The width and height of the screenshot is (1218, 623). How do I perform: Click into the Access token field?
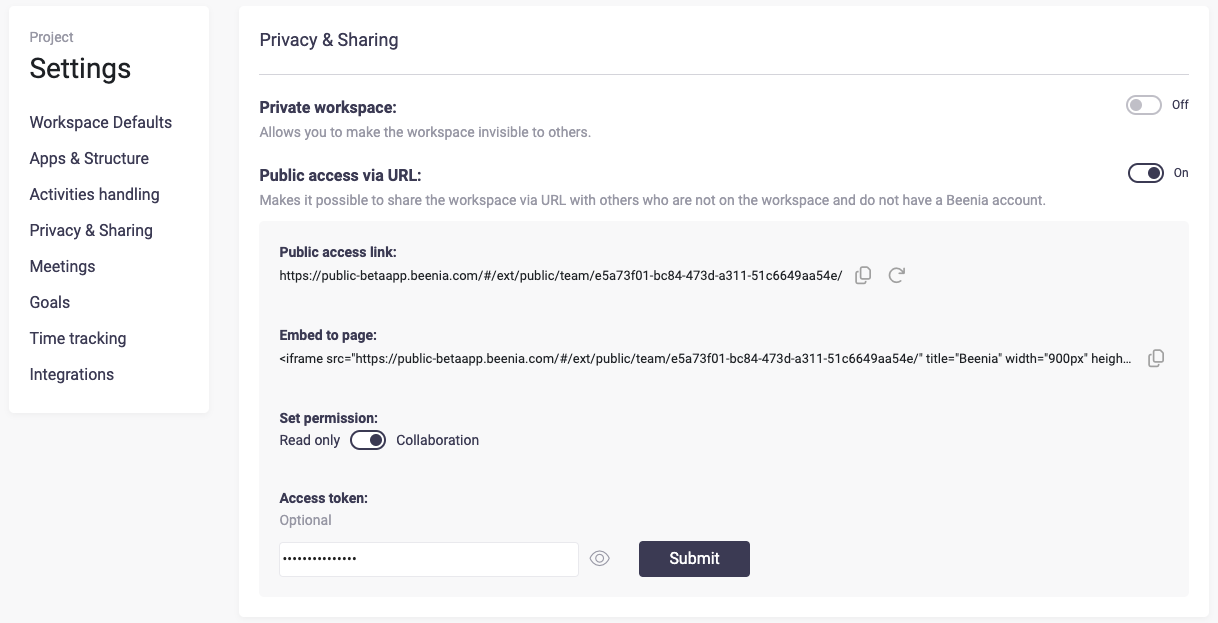click(428, 559)
